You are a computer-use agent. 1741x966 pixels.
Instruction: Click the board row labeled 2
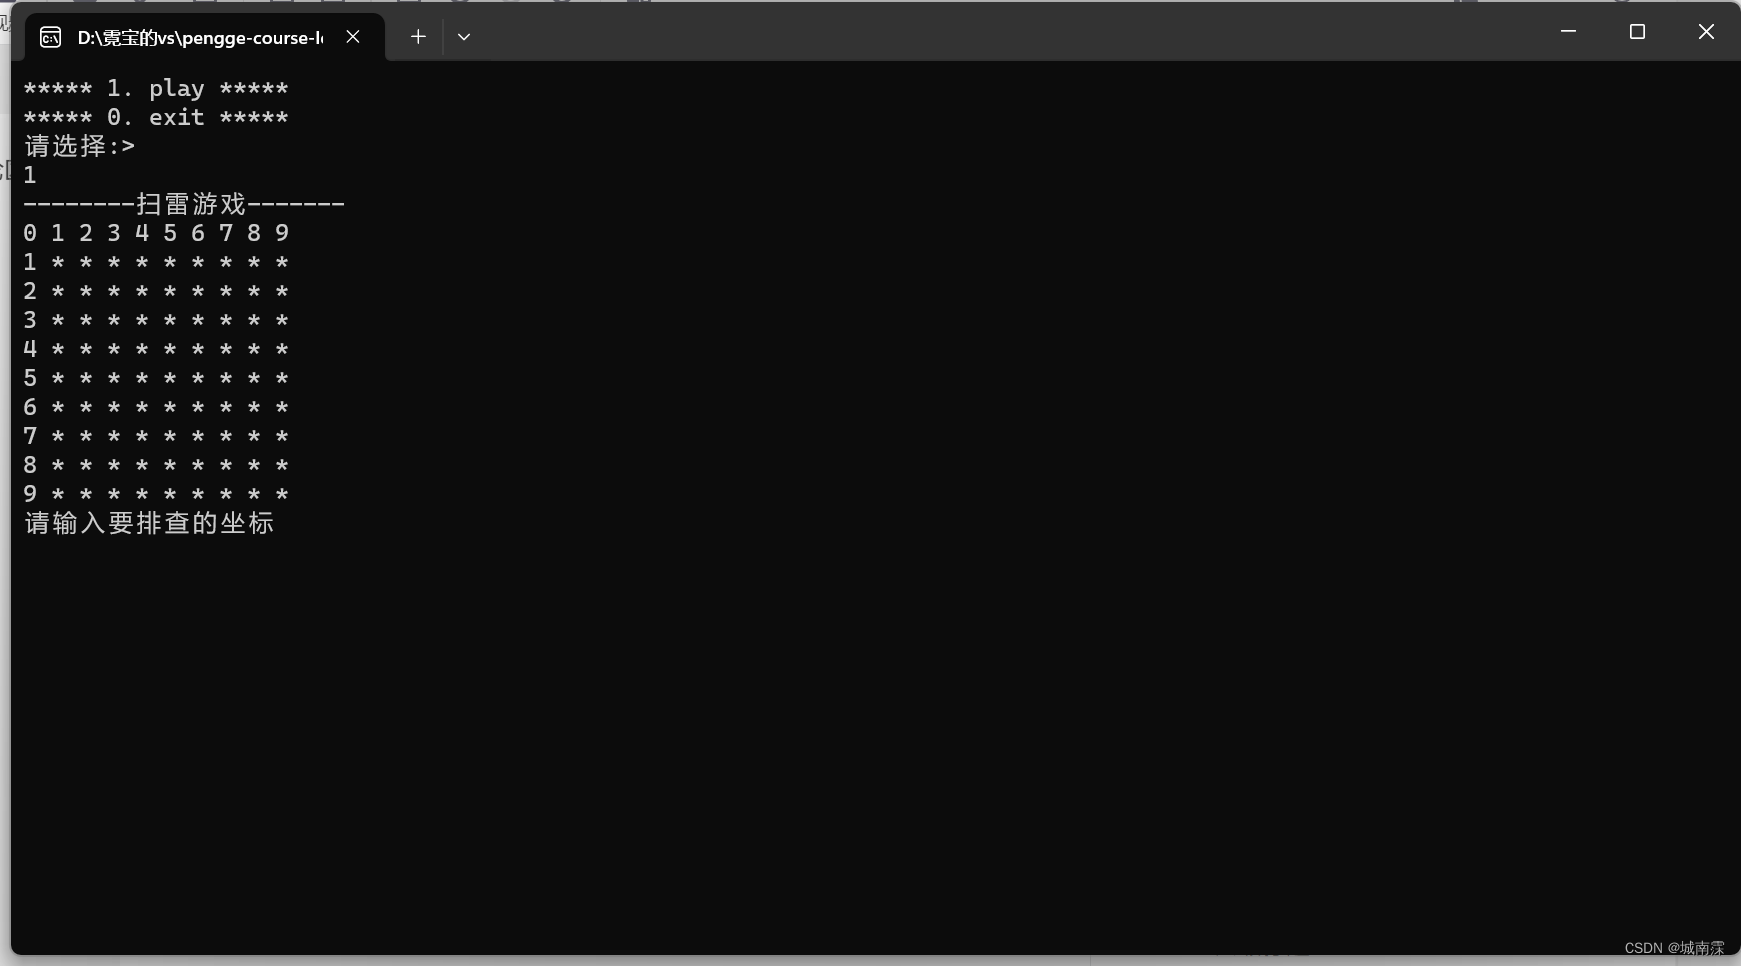tap(156, 292)
